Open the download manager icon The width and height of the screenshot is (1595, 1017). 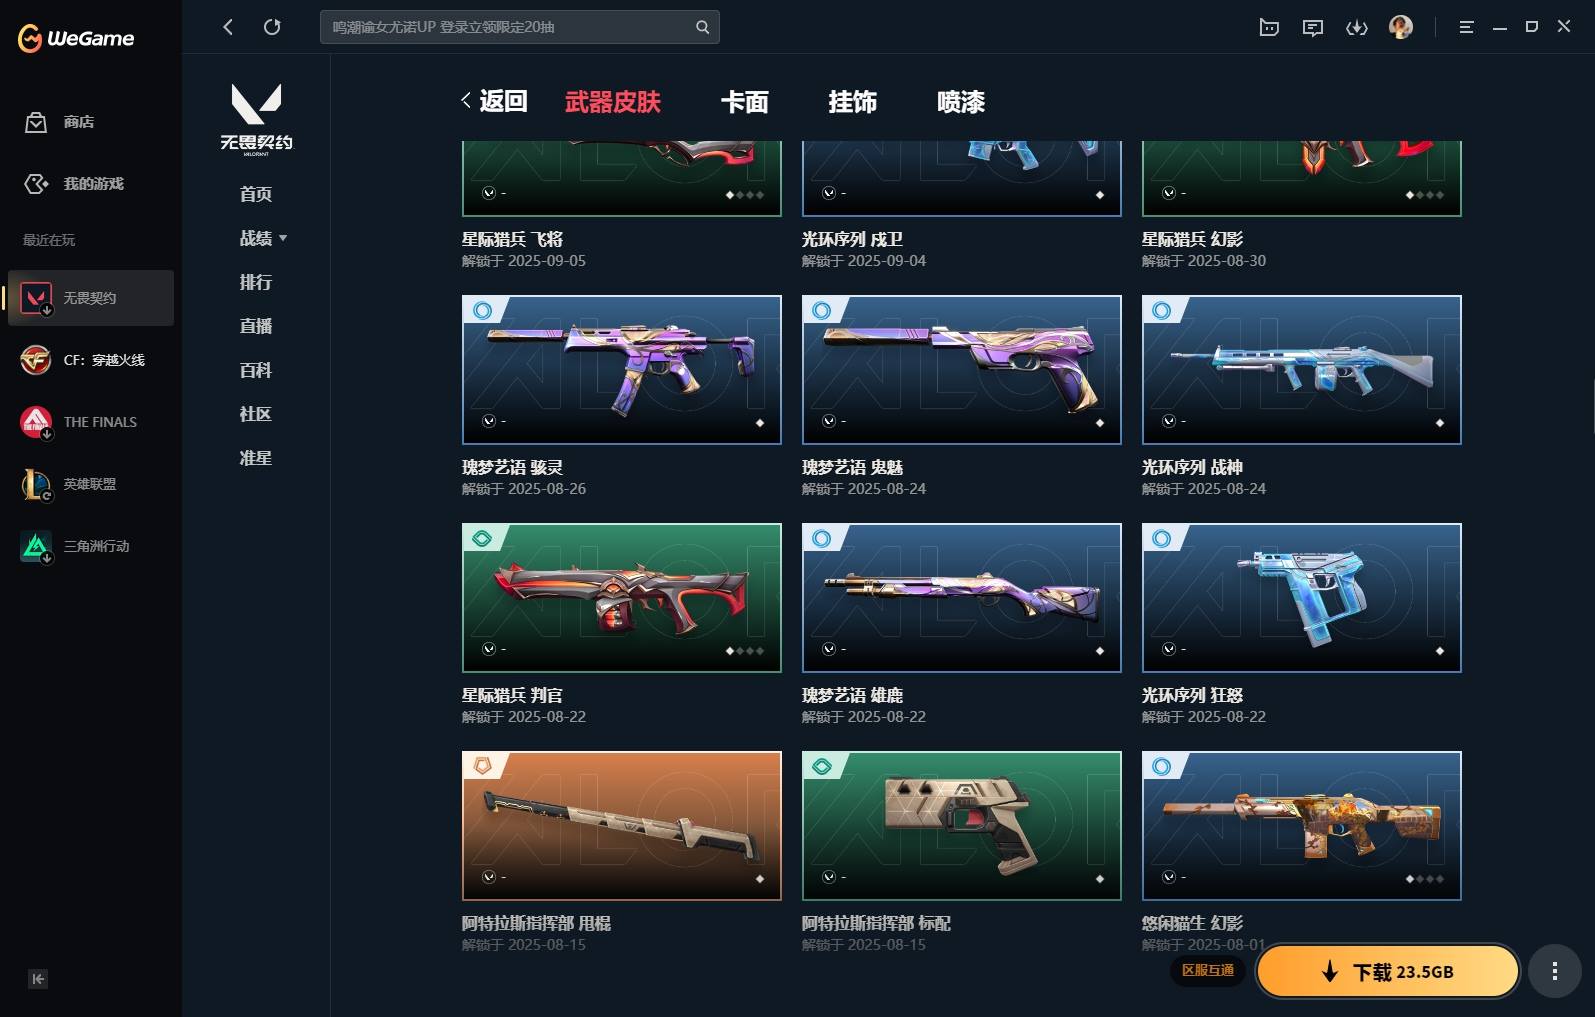pyautogui.click(x=1357, y=28)
